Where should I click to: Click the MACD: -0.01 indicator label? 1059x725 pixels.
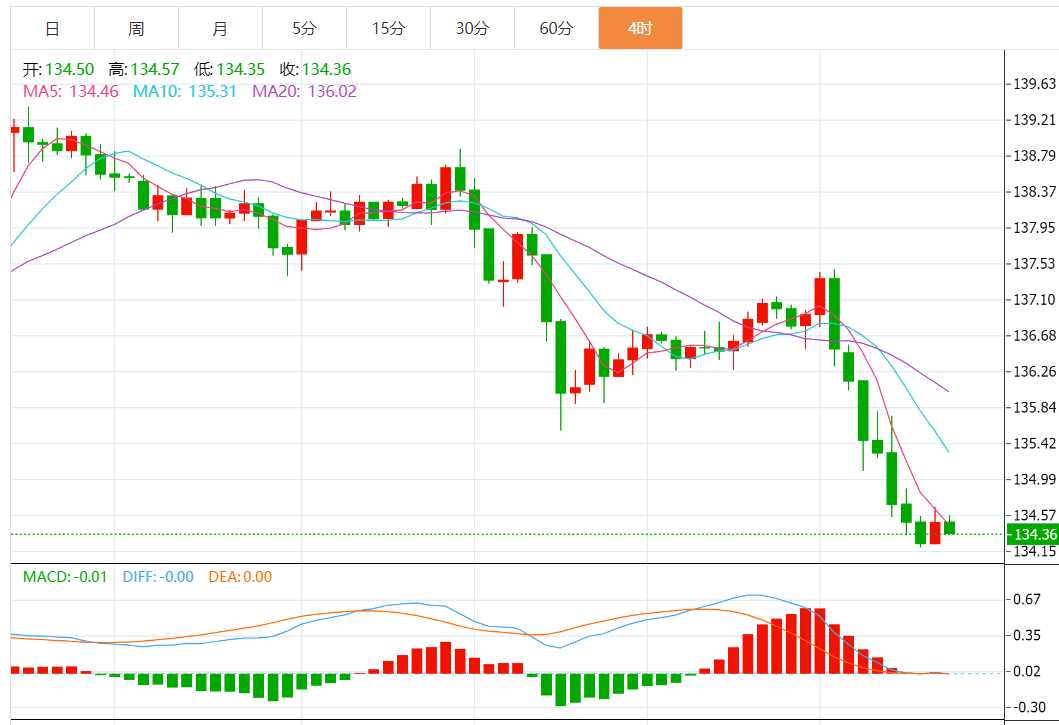point(65,577)
